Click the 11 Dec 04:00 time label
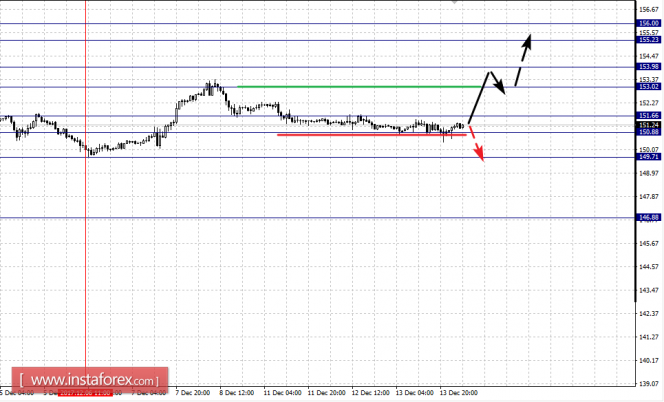The height and width of the screenshot is (402, 664). pos(282,393)
